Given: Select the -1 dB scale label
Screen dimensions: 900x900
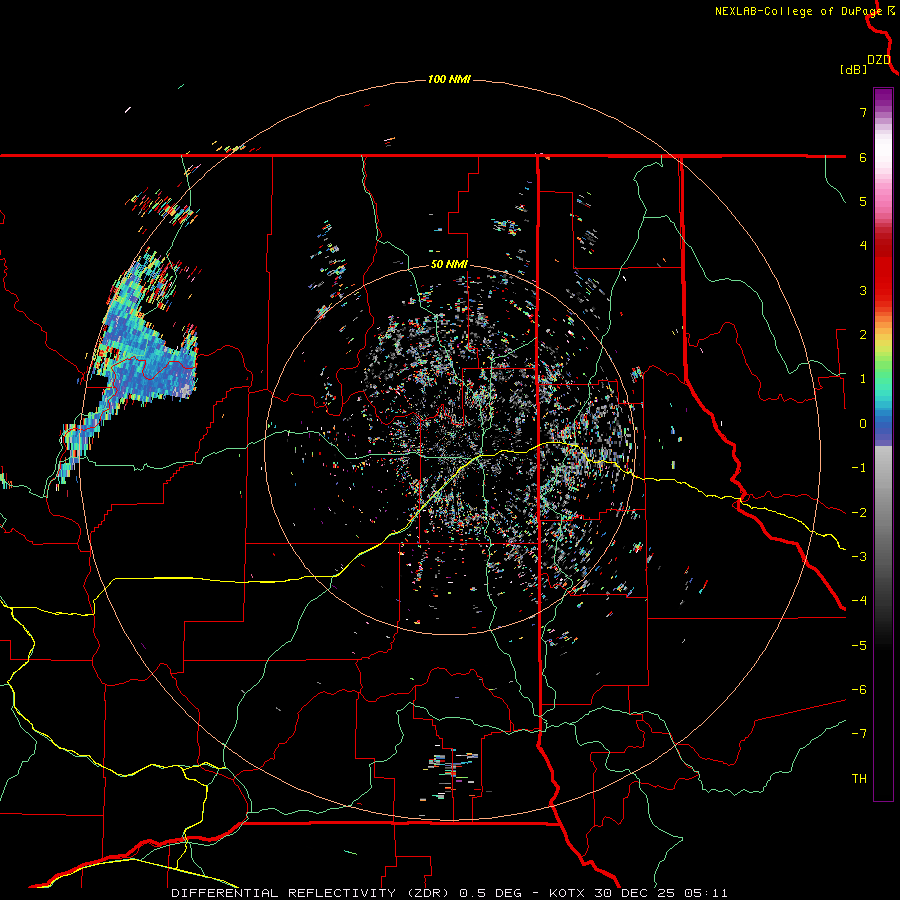Looking at the screenshot, I should click(x=859, y=468).
